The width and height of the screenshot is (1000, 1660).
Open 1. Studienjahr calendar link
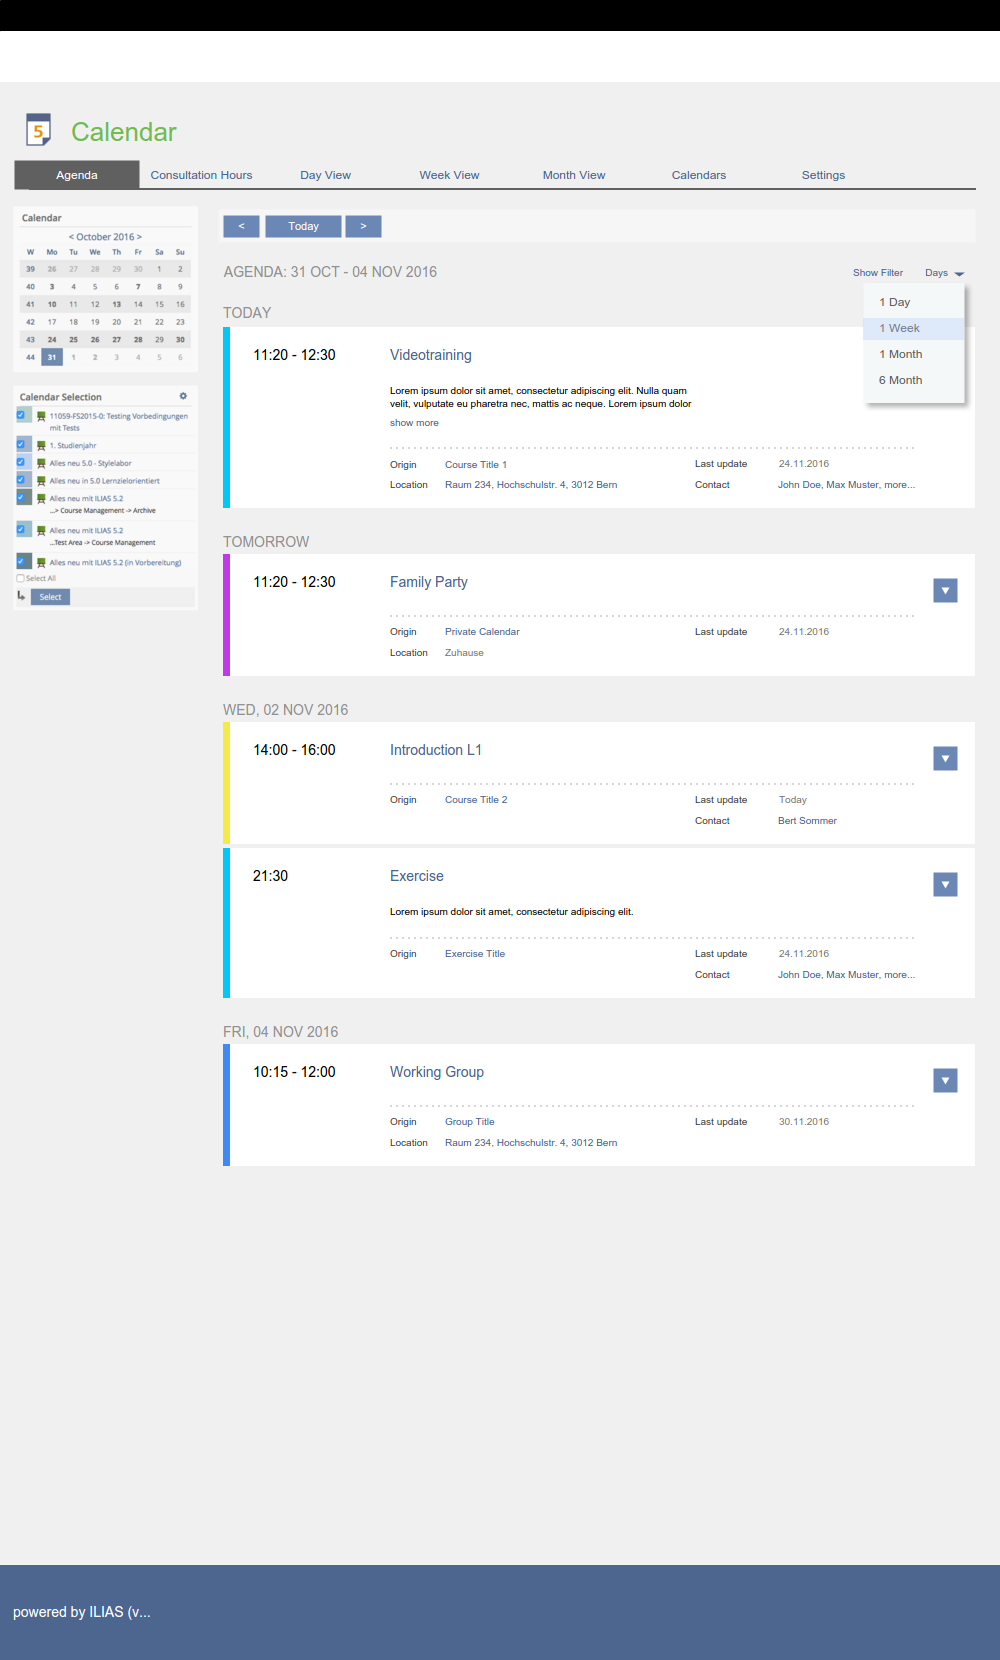tap(73, 446)
